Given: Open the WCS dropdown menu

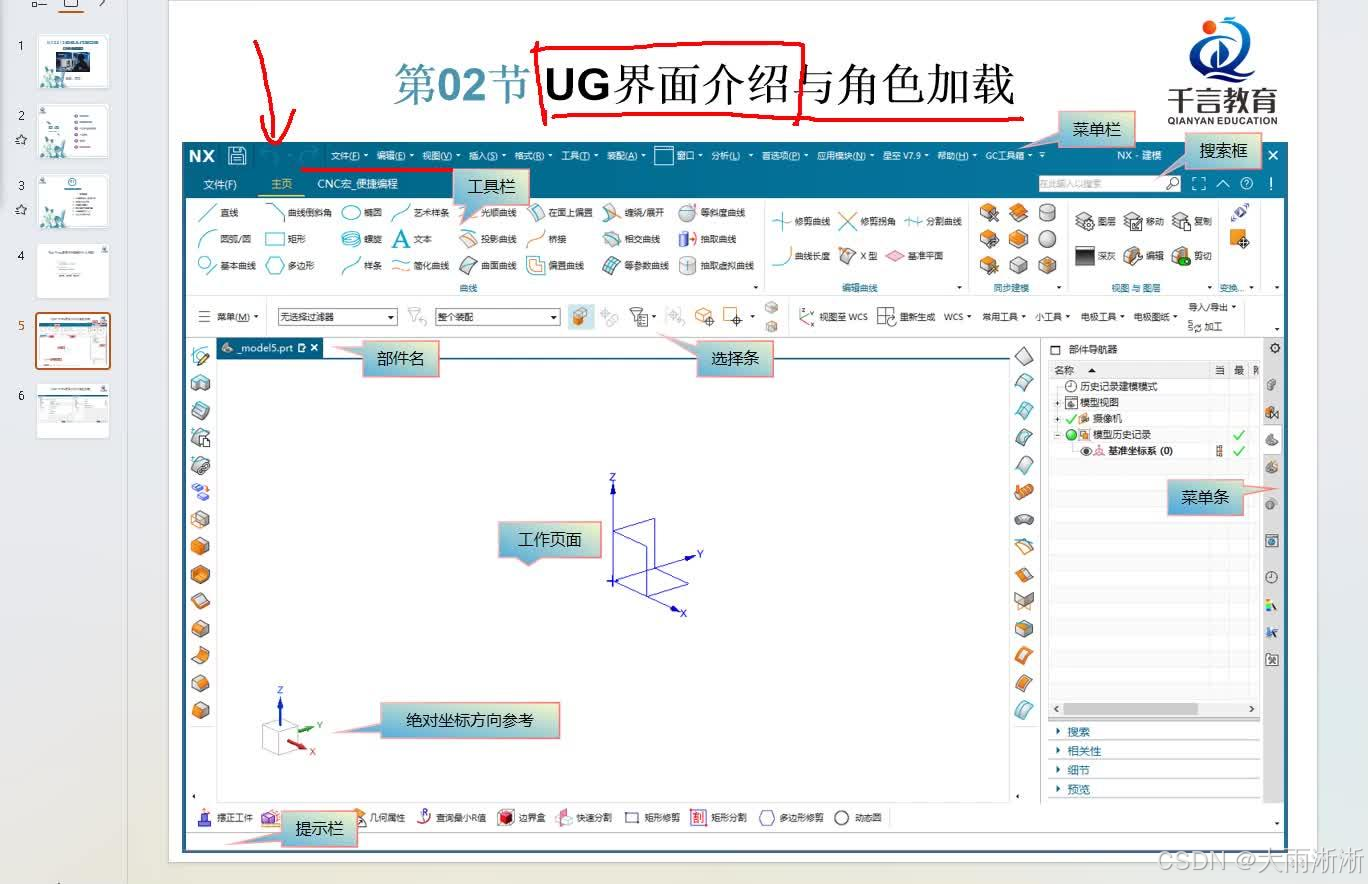Looking at the screenshot, I should pyautogui.click(x=957, y=316).
